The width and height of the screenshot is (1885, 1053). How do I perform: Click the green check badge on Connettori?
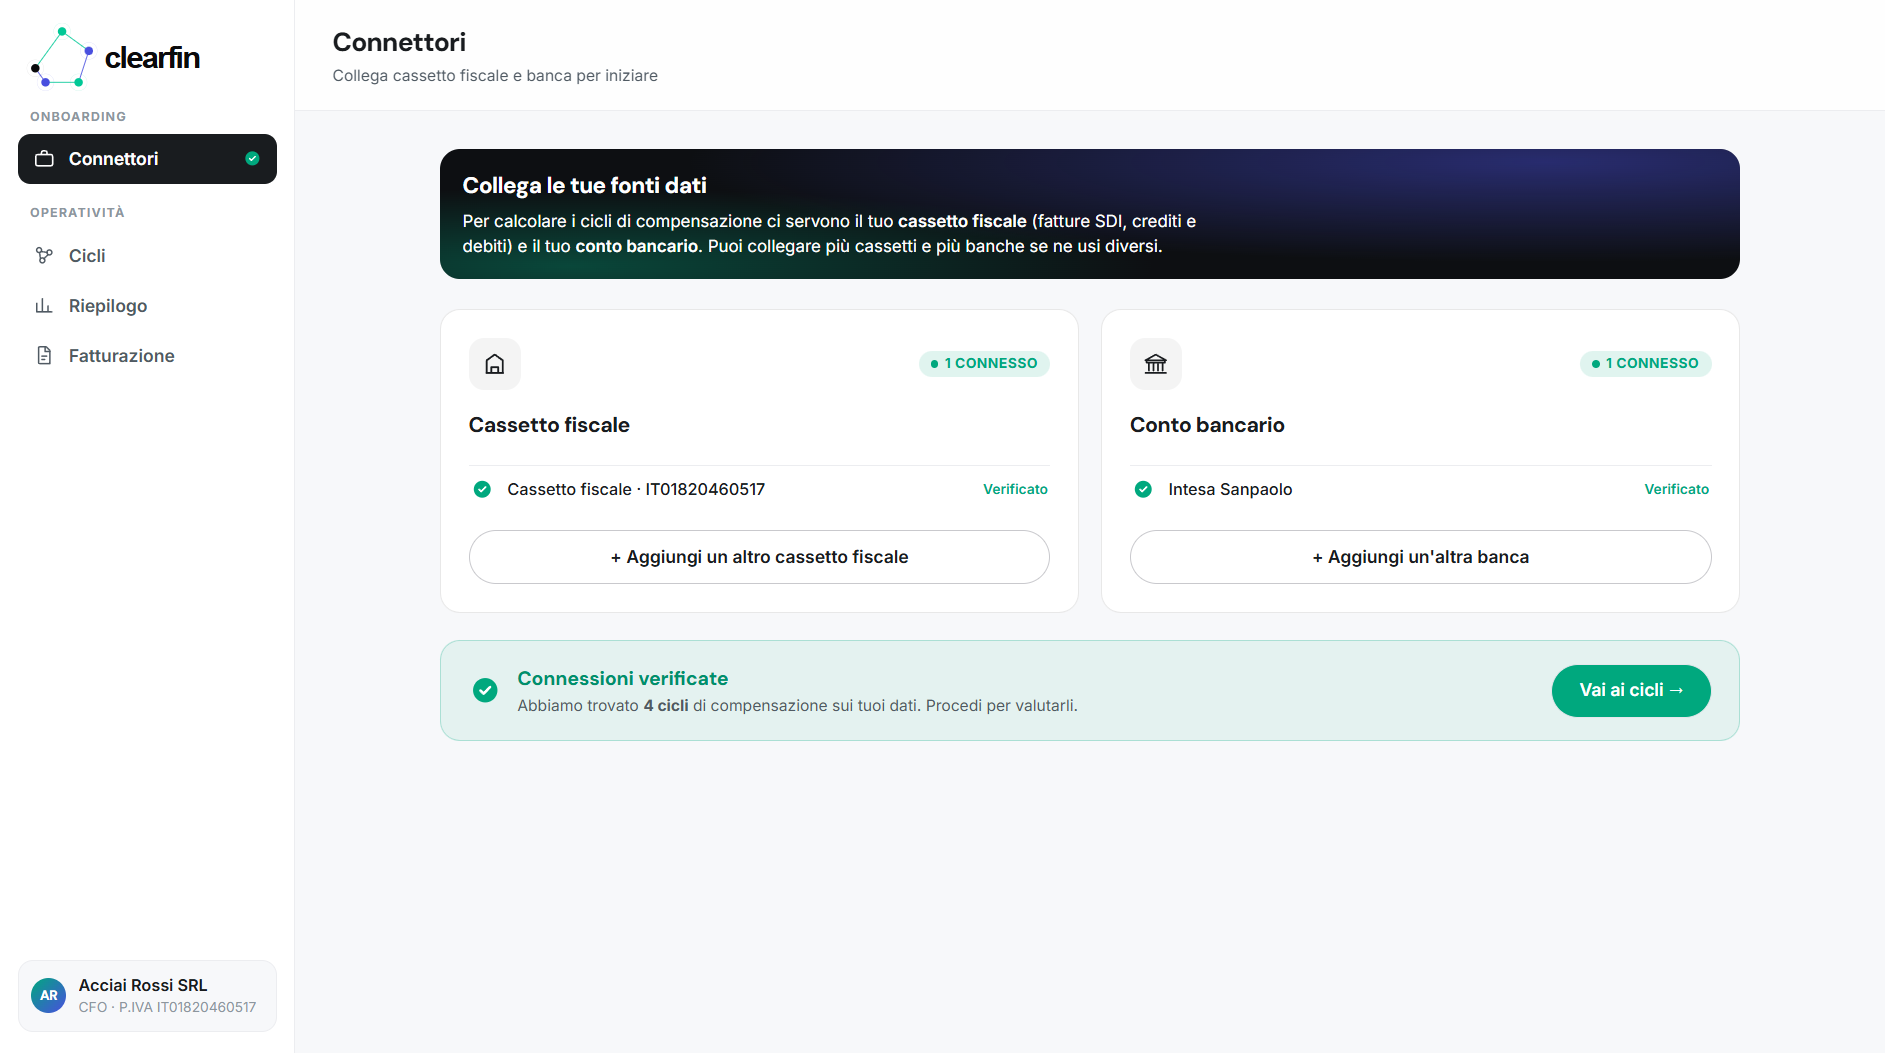(x=252, y=159)
